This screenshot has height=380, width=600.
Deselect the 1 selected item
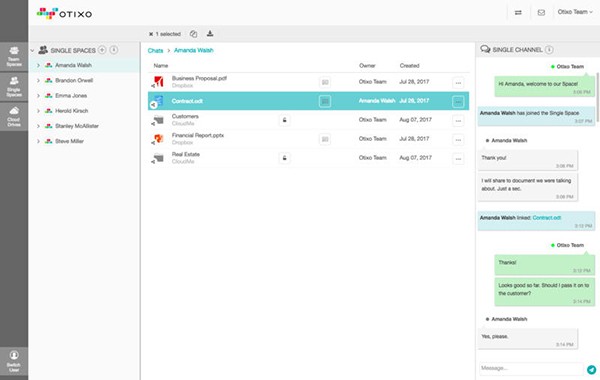tap(151, 34)
